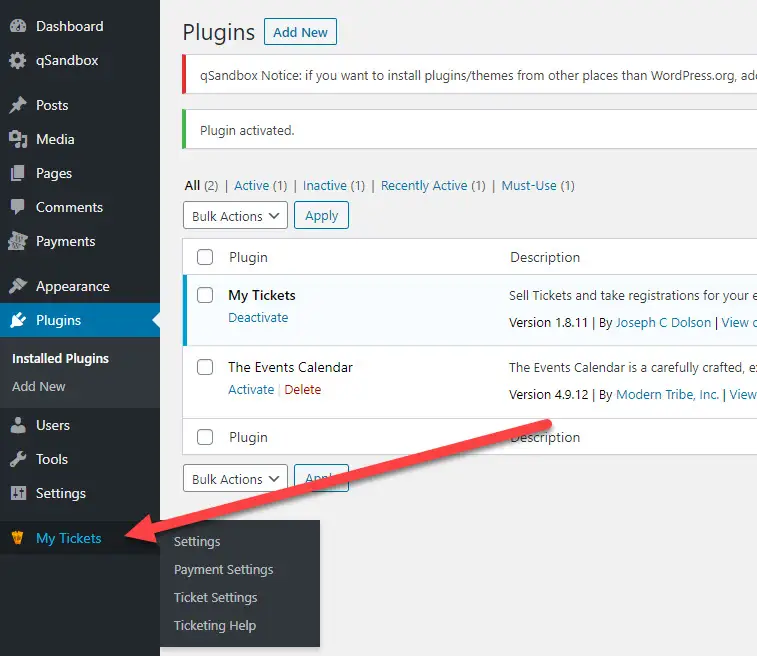Click the Posts pushpin icon
Viewport: 757px width, 656px height.
tap(18, 105)
